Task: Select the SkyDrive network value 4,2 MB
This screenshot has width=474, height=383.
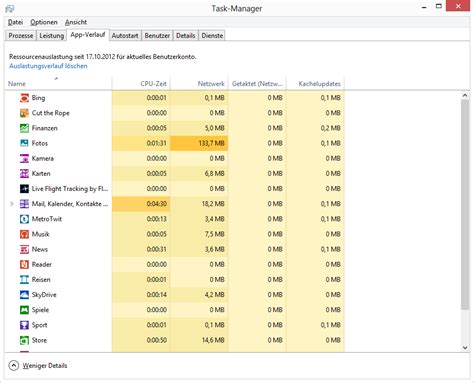Action: pyautogui.click(x=214, y=295)
